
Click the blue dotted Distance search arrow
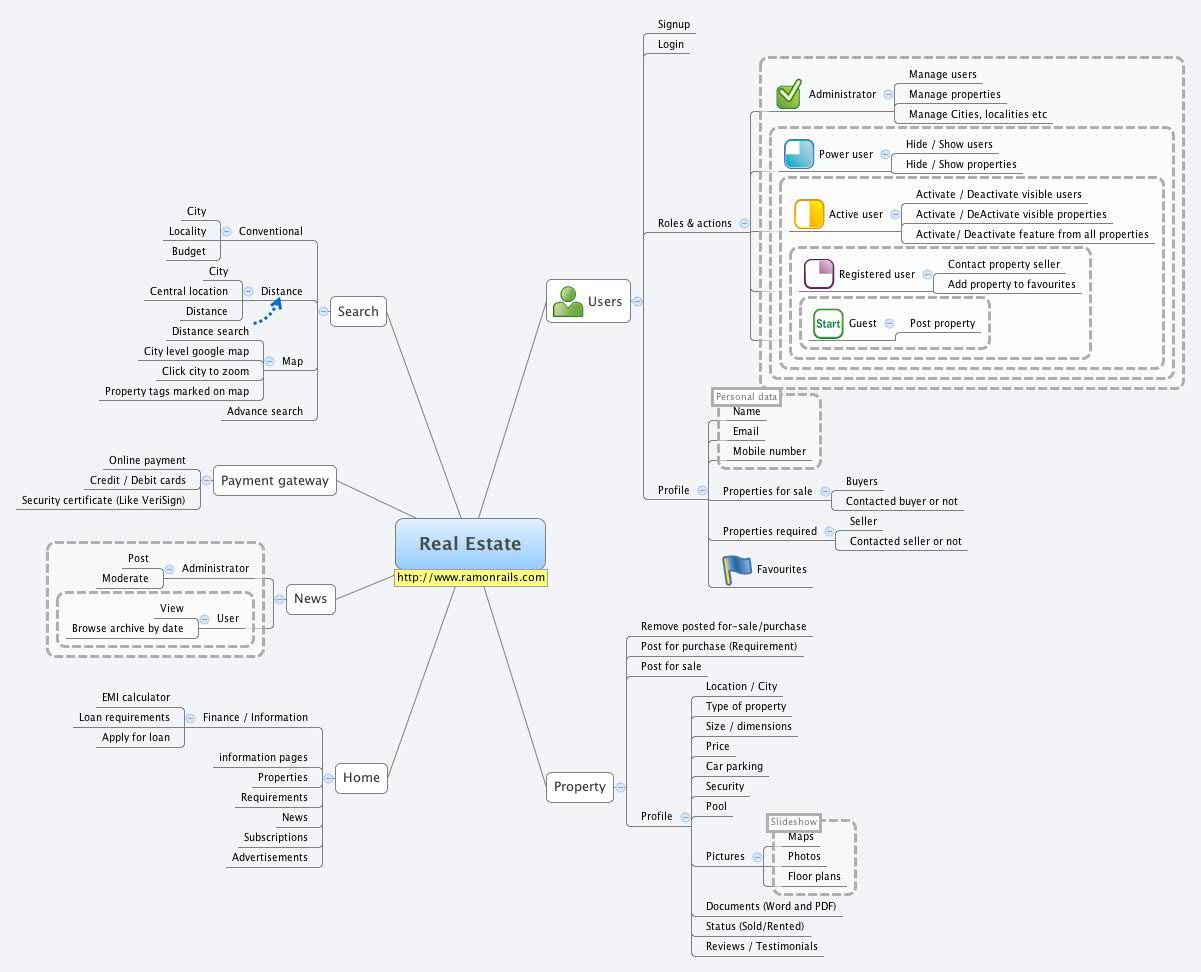pos(264,312)
